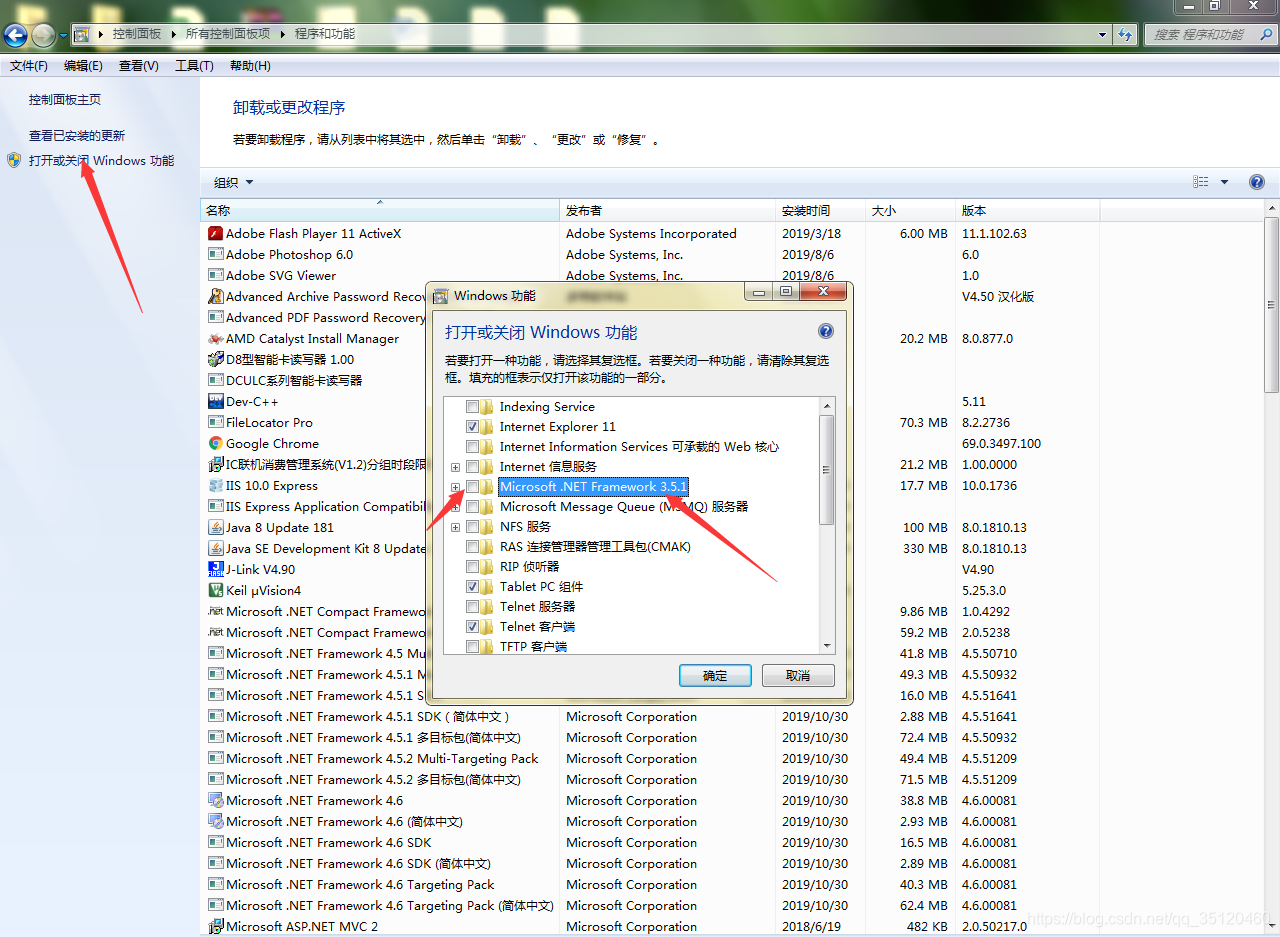Enable the NFS 服务 checkbox
This screenshot has width=1280, height=937.
pos(472,527)
